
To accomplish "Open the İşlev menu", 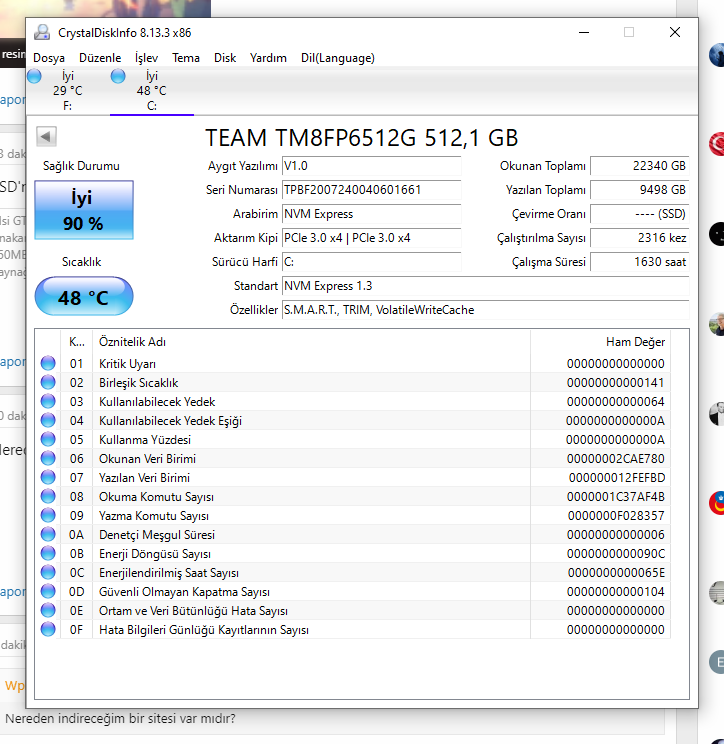I will (146, 58).
